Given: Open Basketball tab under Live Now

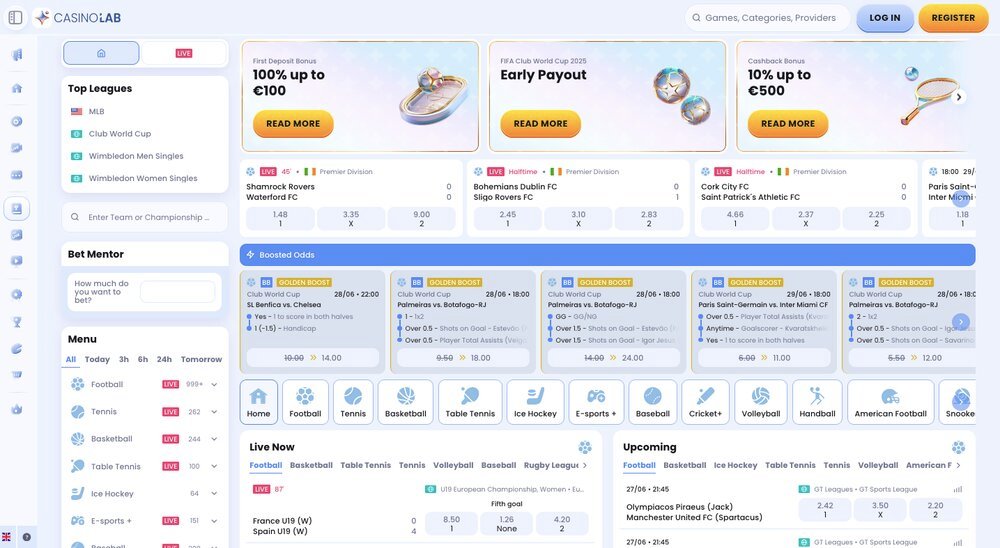Looking at the screenshot, I should (311, 465).
